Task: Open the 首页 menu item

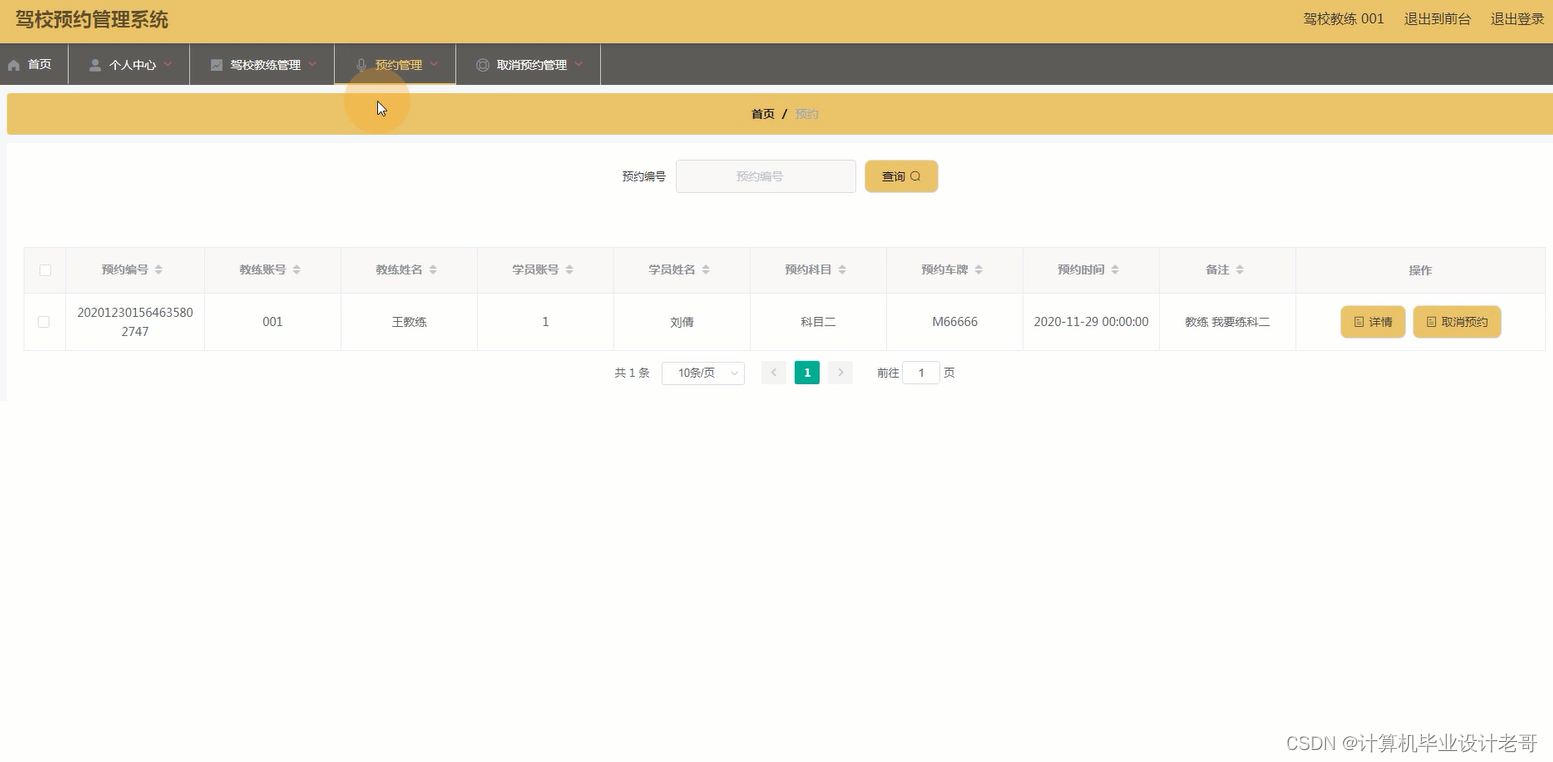Action: pyautogui.click(x=34, y=64)
